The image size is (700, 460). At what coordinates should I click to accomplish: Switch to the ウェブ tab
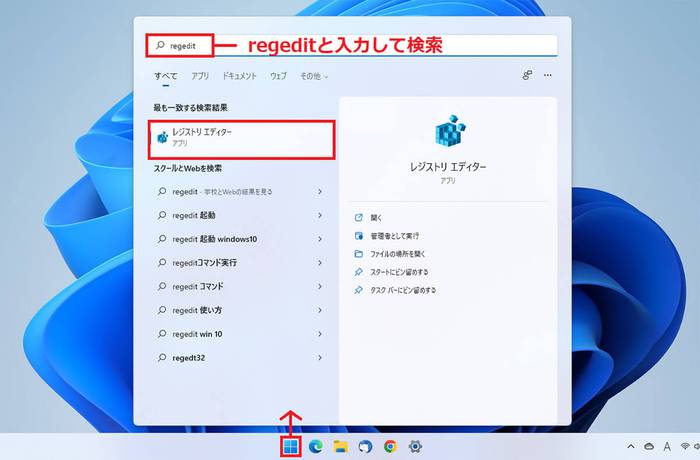(x=278, y=76)
